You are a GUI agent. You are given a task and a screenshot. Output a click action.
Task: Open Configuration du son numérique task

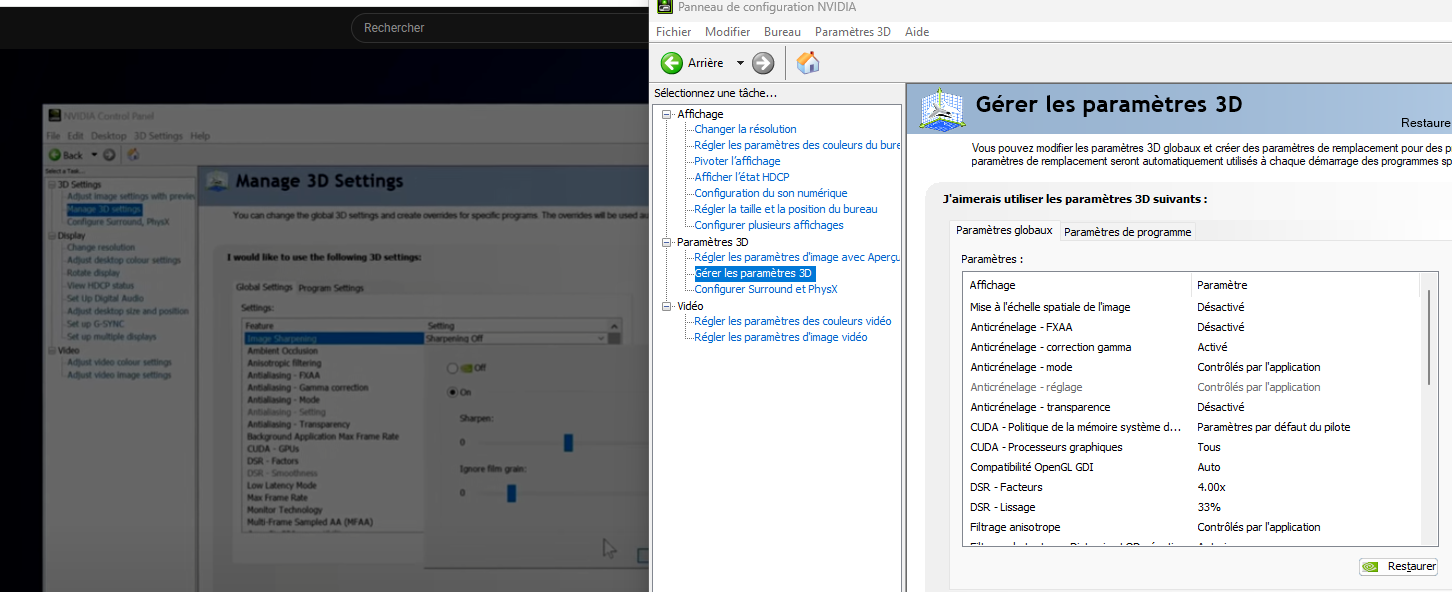click(770, 193)
